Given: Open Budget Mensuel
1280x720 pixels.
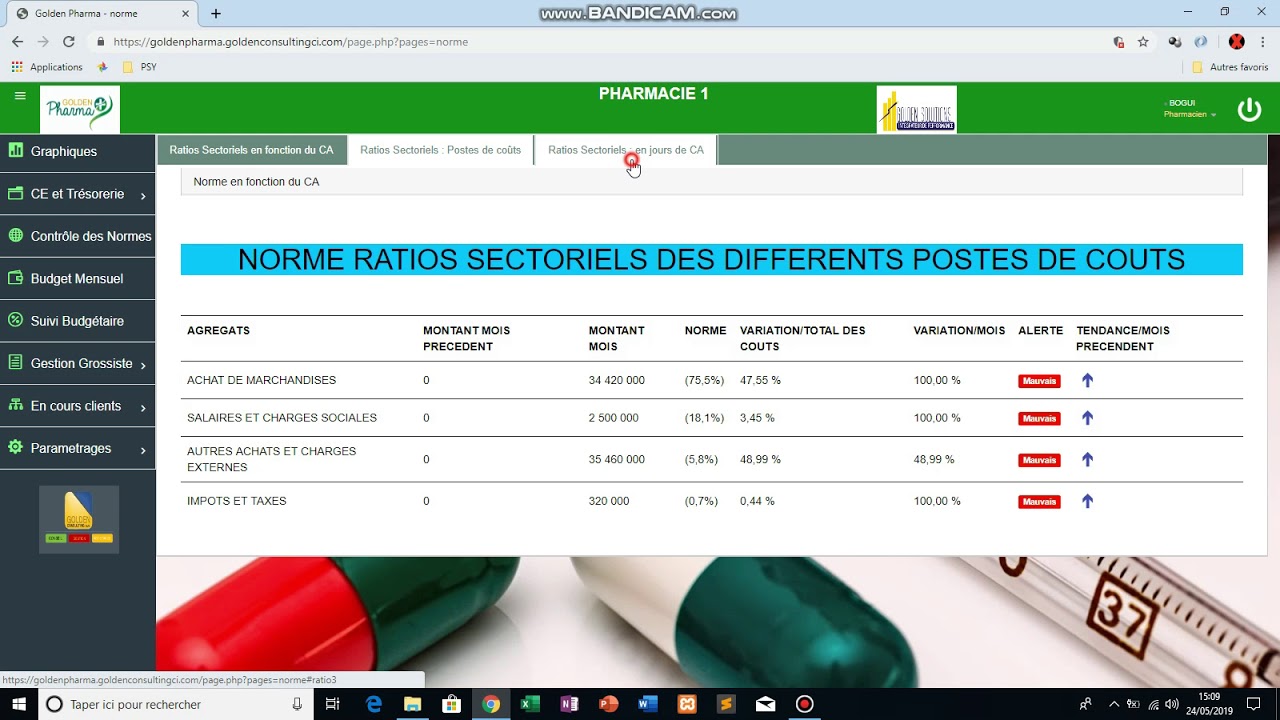Looking at the screenshot, I should tap(78, 279).
